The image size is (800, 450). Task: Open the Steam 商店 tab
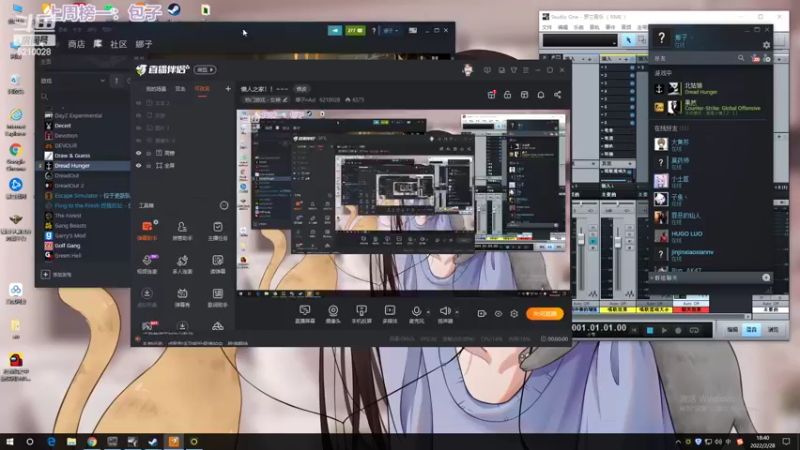tap(76, 44)
